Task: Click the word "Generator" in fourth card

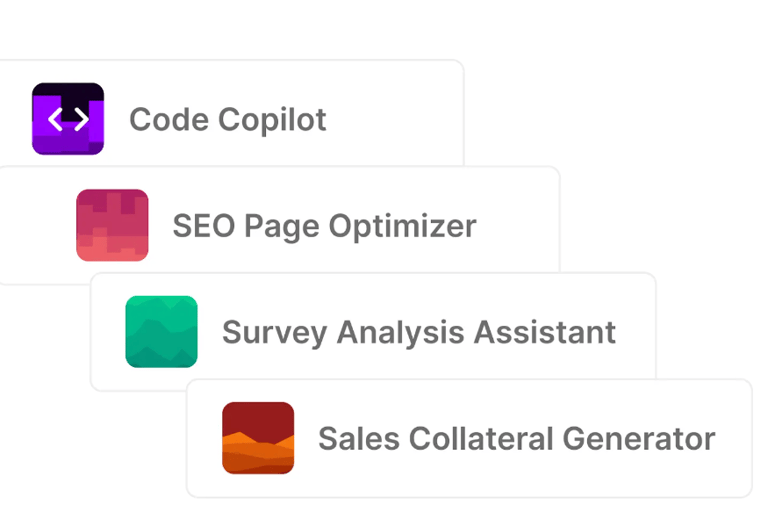Action: click(639, 439)
